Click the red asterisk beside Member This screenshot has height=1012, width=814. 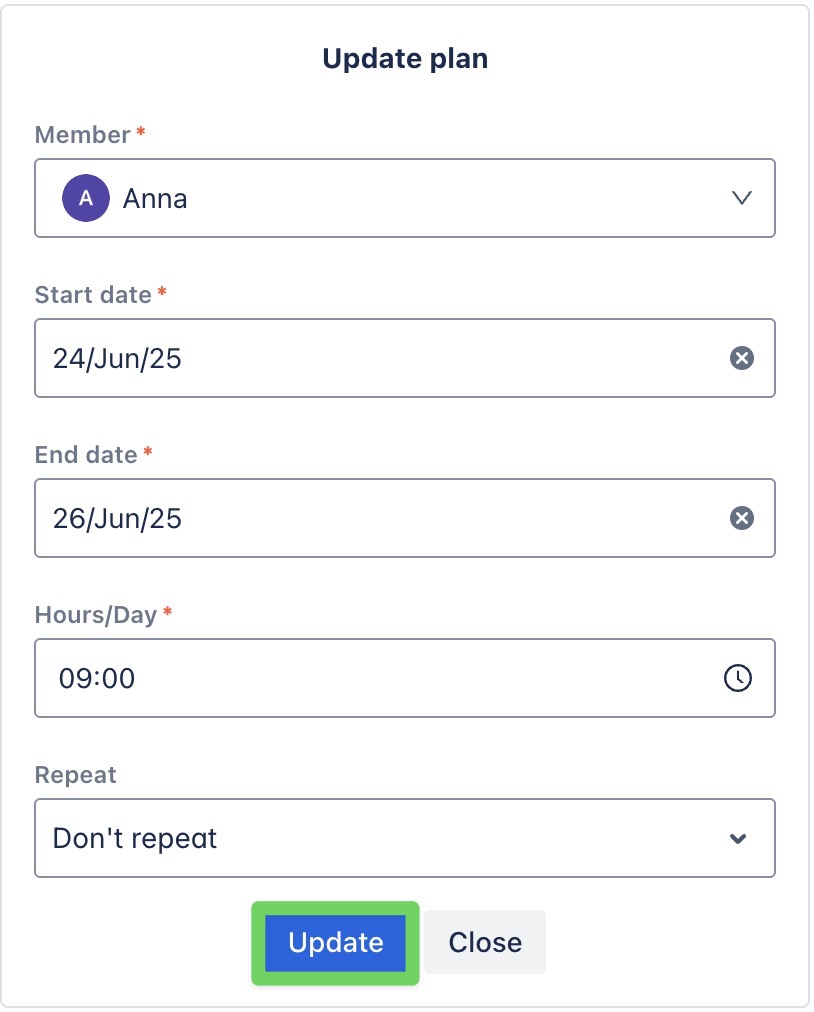(141, 133)
